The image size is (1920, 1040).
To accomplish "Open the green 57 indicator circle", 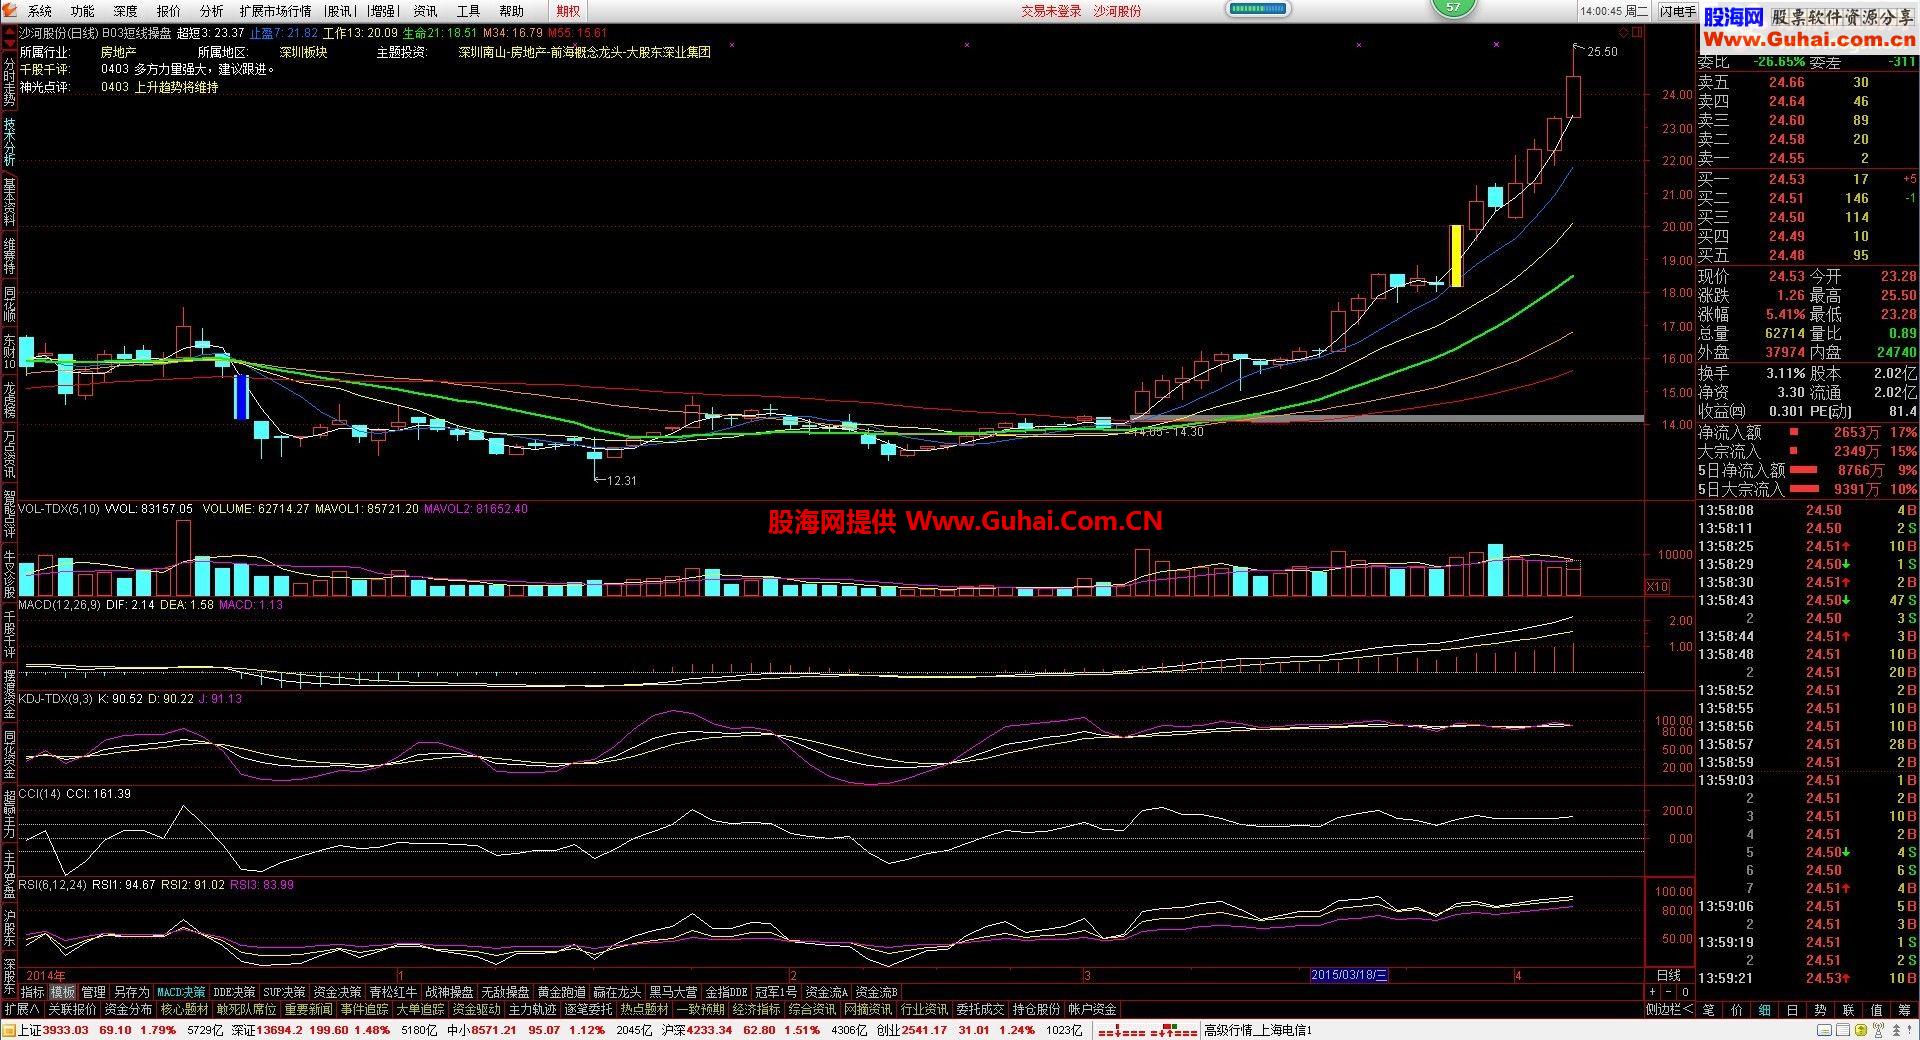I will point(1453,7).
